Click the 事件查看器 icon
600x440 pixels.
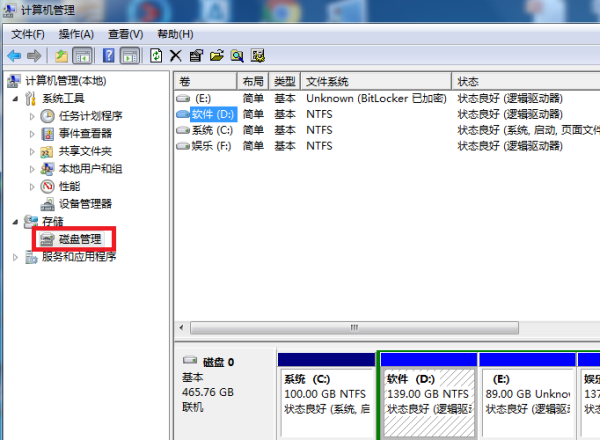(47, 134)
